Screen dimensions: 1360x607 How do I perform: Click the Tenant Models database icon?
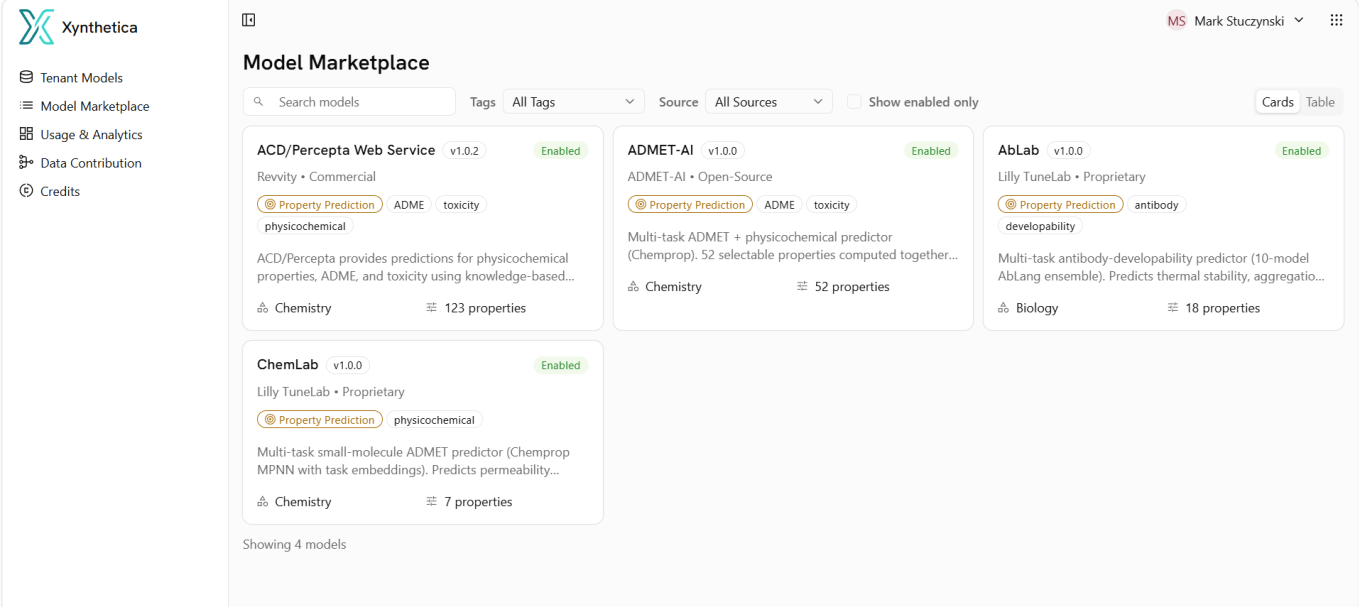pos(26,77)
